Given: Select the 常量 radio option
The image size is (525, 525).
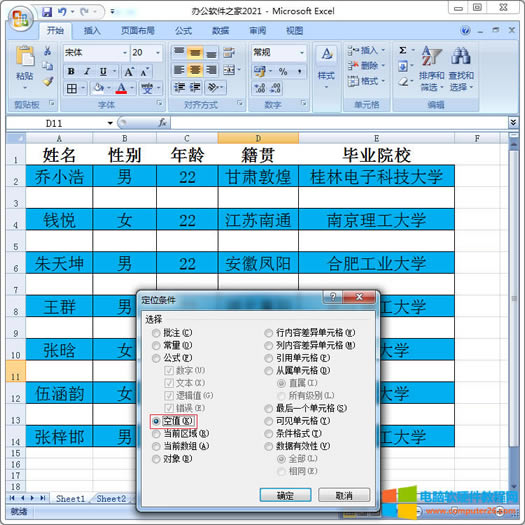Looking at the screenshot, I should coord(172,345).
